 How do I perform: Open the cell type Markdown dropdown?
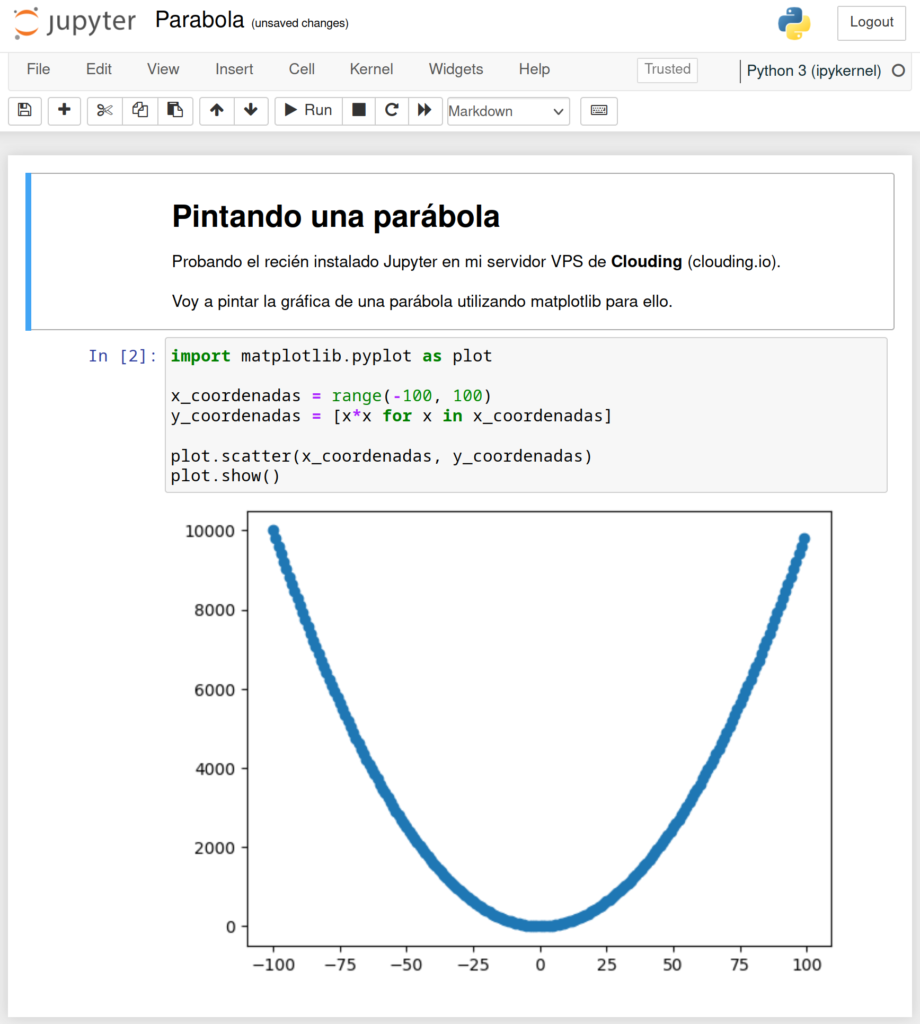(508, 111)
